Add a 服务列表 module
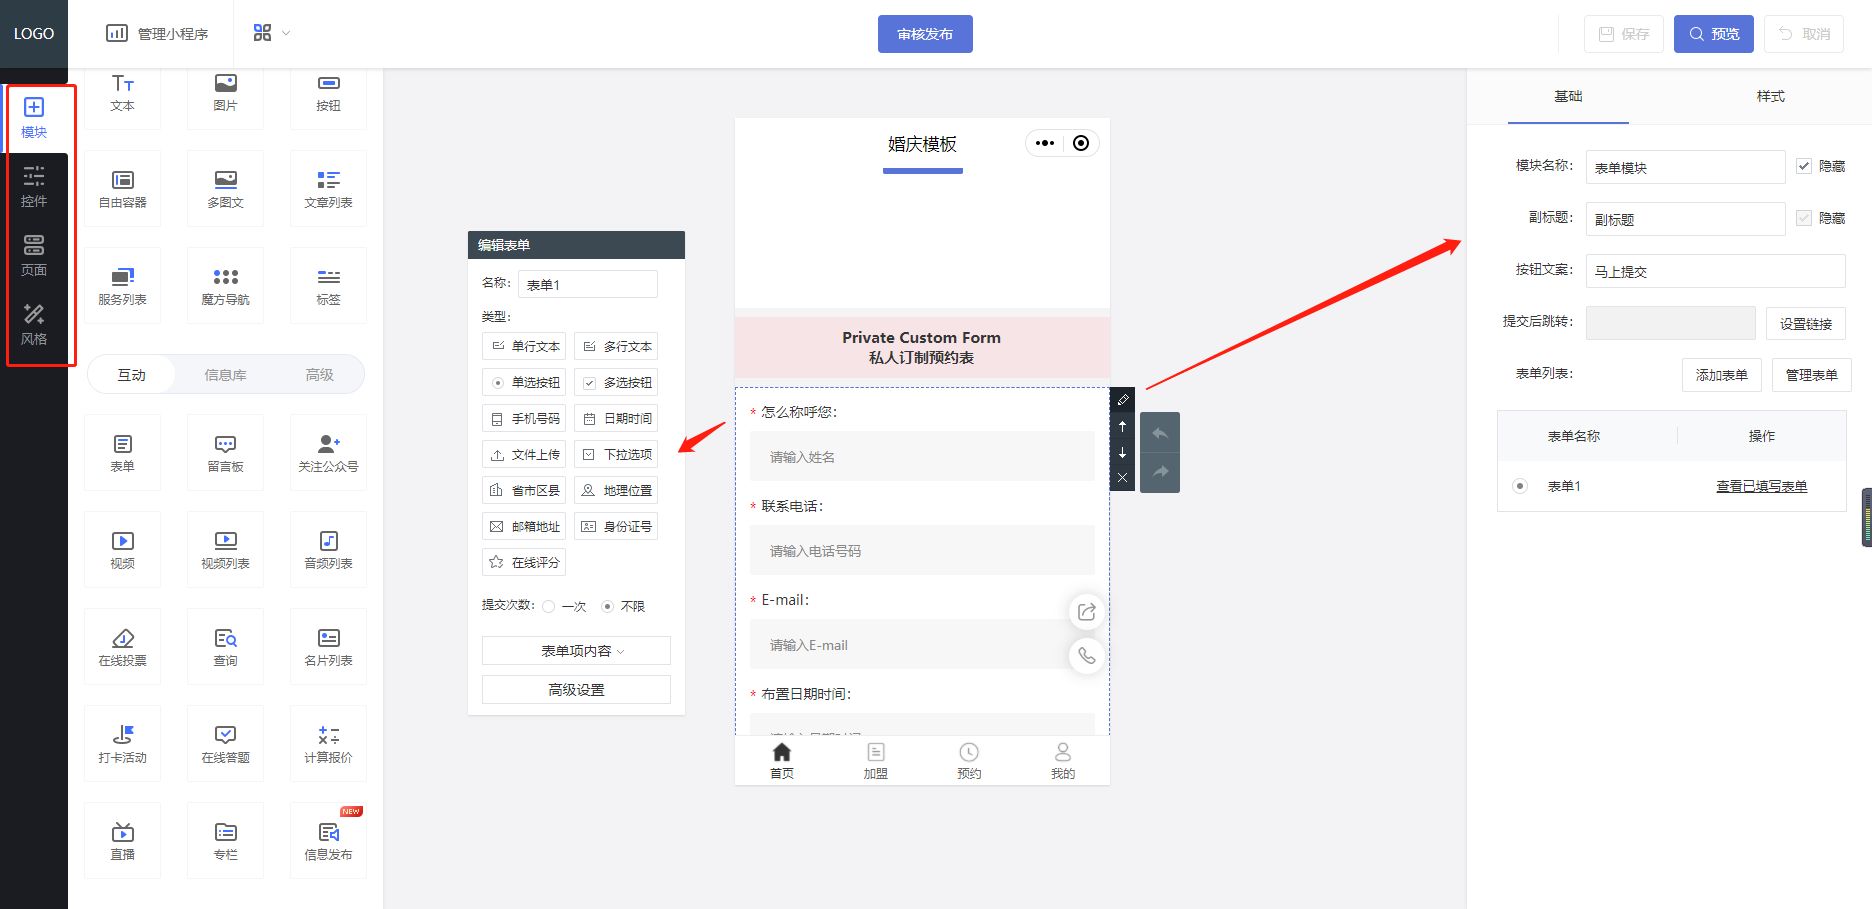1872x909 pixels. (x=122, y=286)
